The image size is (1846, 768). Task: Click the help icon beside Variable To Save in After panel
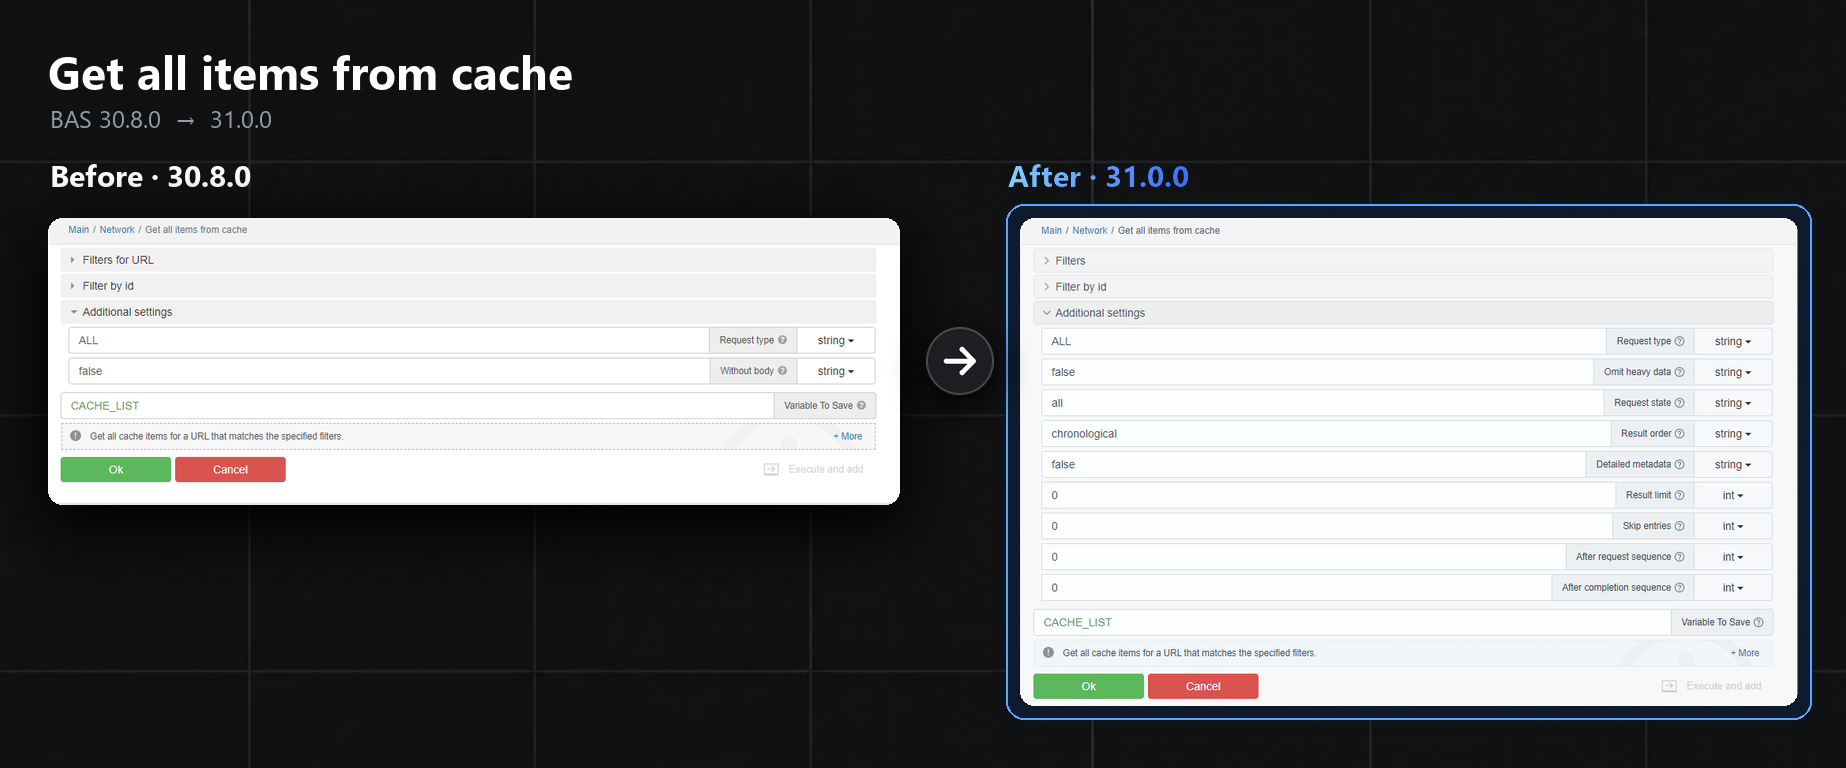(1758, 622)
